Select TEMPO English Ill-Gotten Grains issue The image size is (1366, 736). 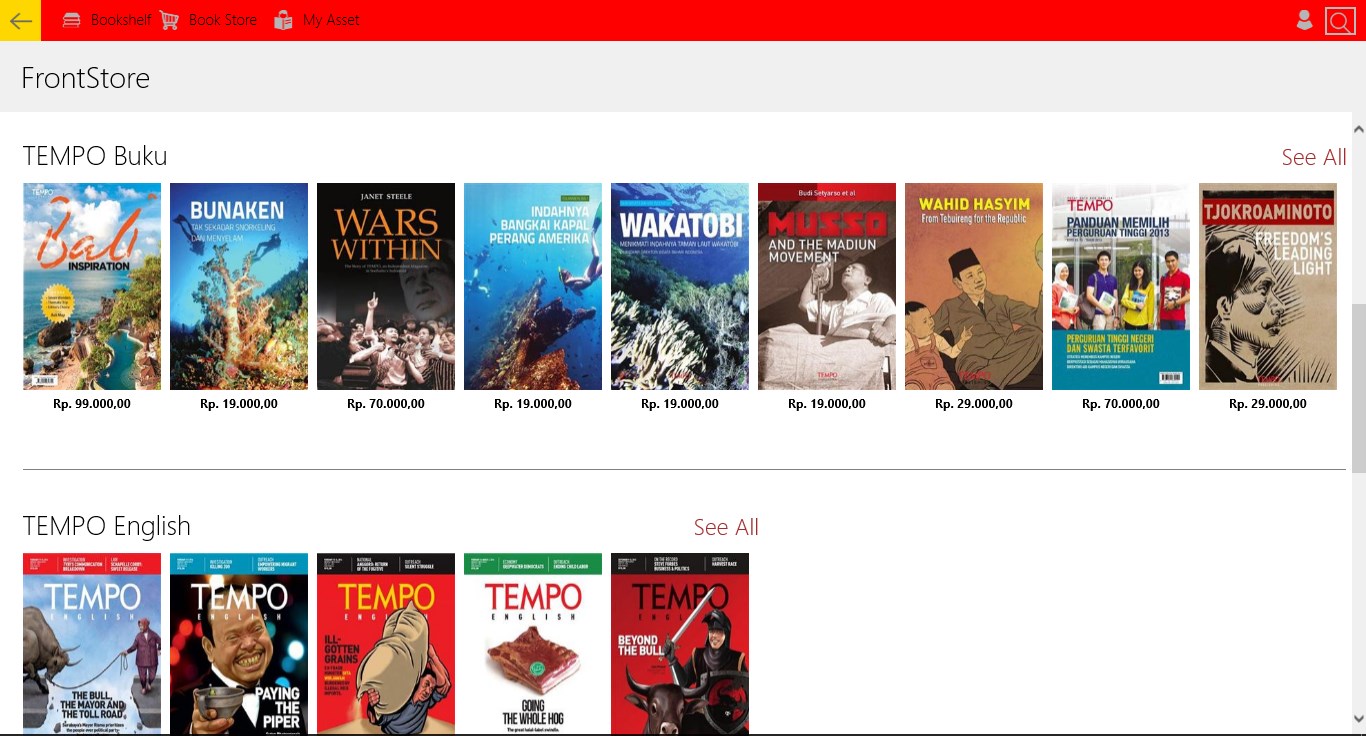click(x=386, y=643)
